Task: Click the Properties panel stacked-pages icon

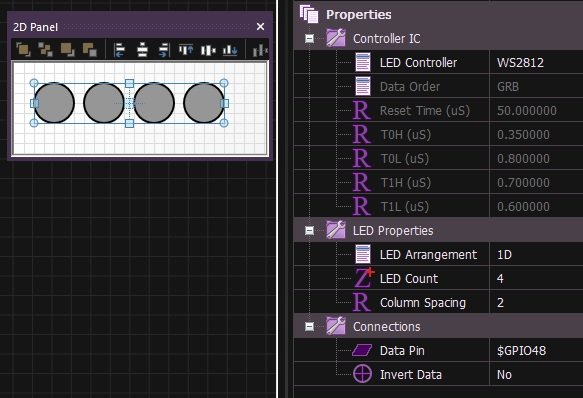Action: point(309,14)
